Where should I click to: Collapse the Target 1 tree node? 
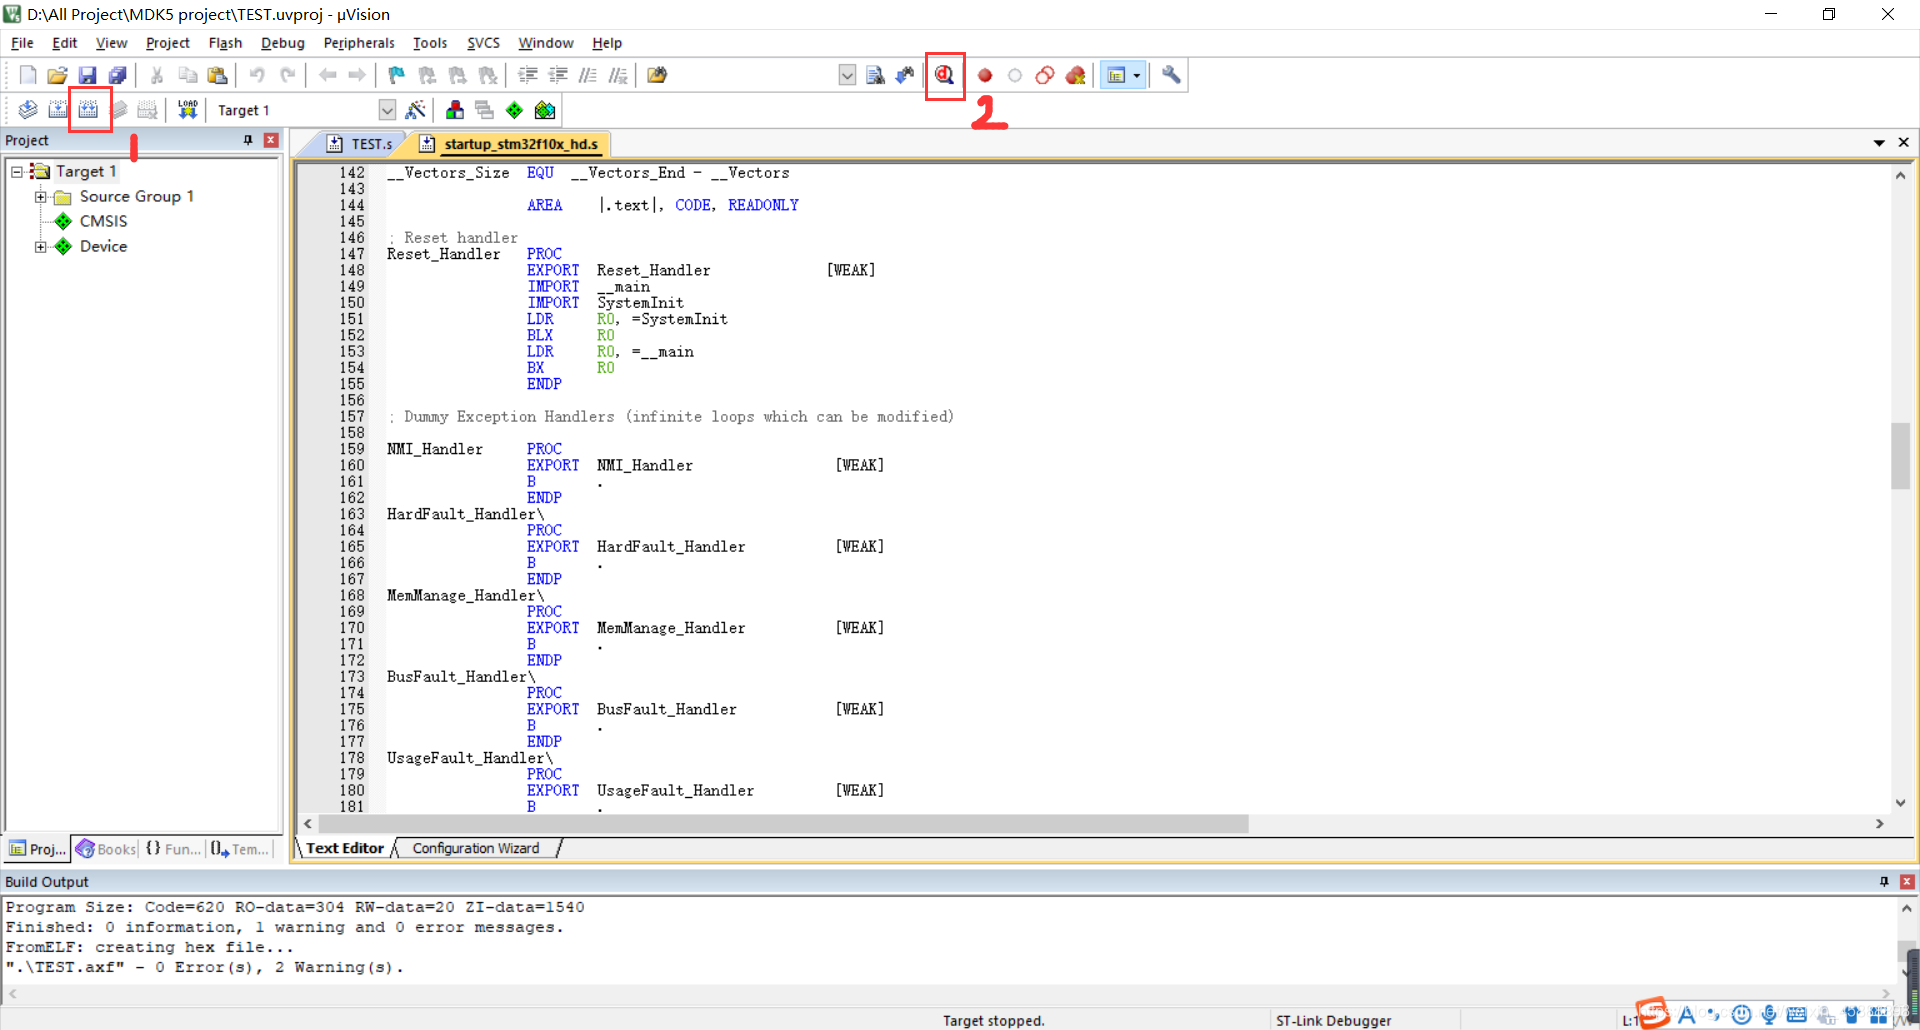pos(17,172)
